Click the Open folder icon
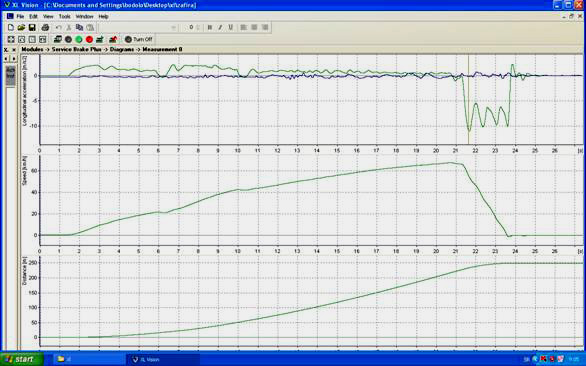 [21, 27]
